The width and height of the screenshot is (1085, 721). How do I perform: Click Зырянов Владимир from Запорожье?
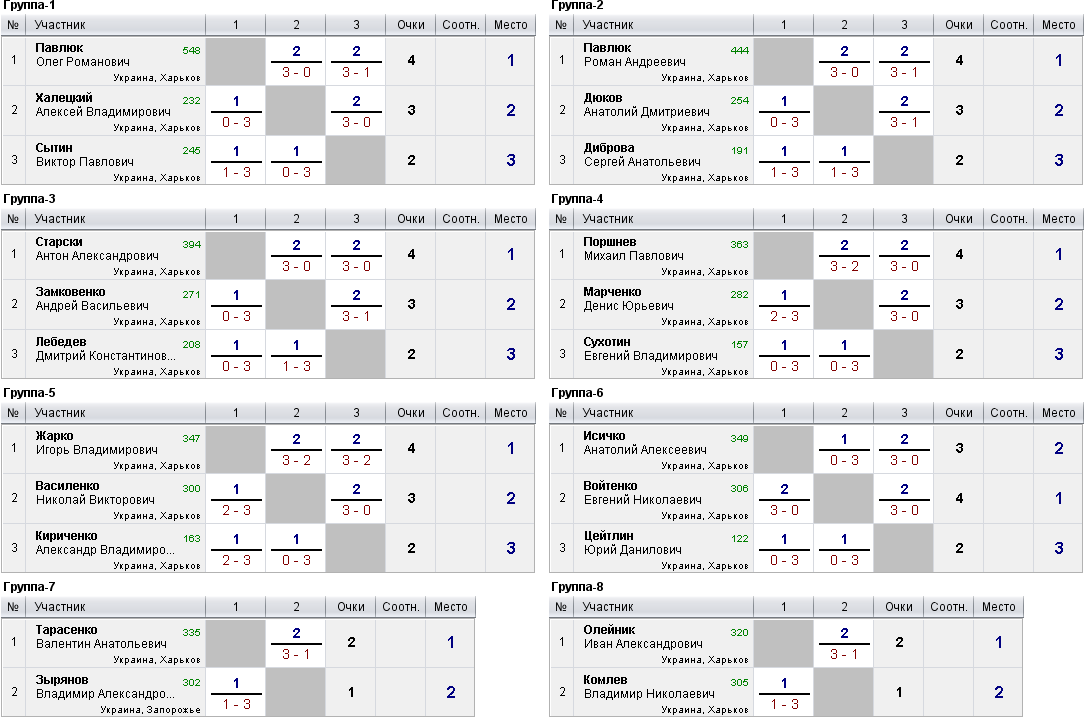[104, 686]
